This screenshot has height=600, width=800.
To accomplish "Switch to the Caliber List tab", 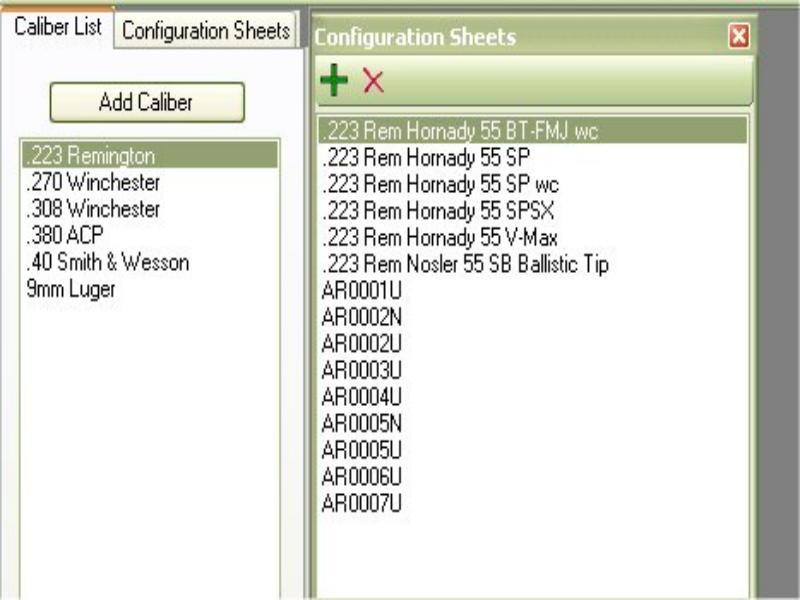I will [x=58, y=27].
